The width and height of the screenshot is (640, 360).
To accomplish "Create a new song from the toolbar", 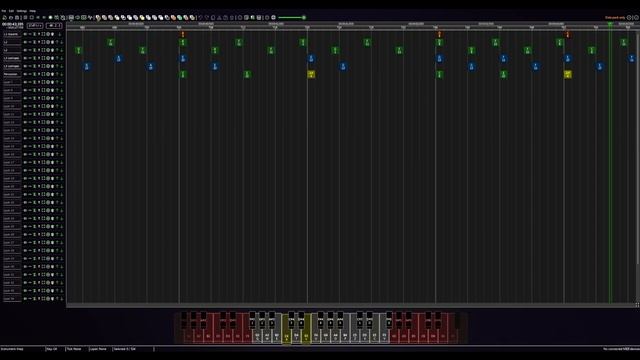I will (x=4, y=18).
